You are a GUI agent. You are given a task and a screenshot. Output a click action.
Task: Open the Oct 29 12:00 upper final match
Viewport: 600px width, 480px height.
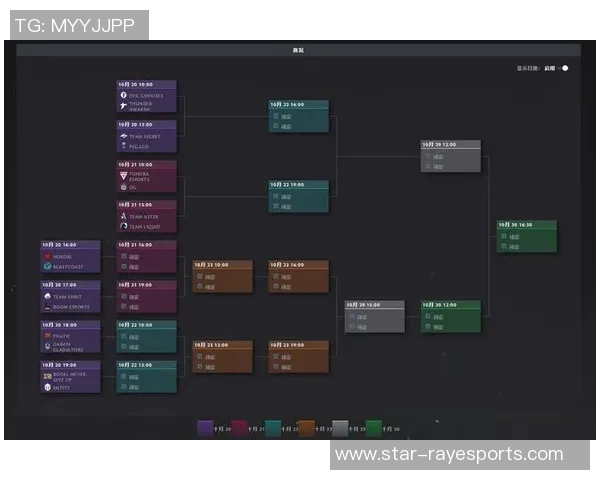point(451,156)
